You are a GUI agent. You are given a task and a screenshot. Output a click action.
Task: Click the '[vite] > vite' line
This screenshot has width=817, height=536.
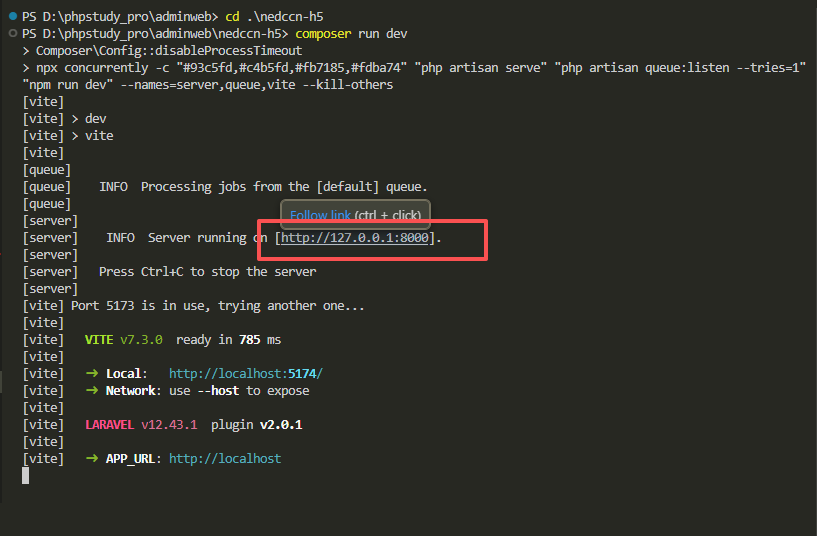point(68,135)
